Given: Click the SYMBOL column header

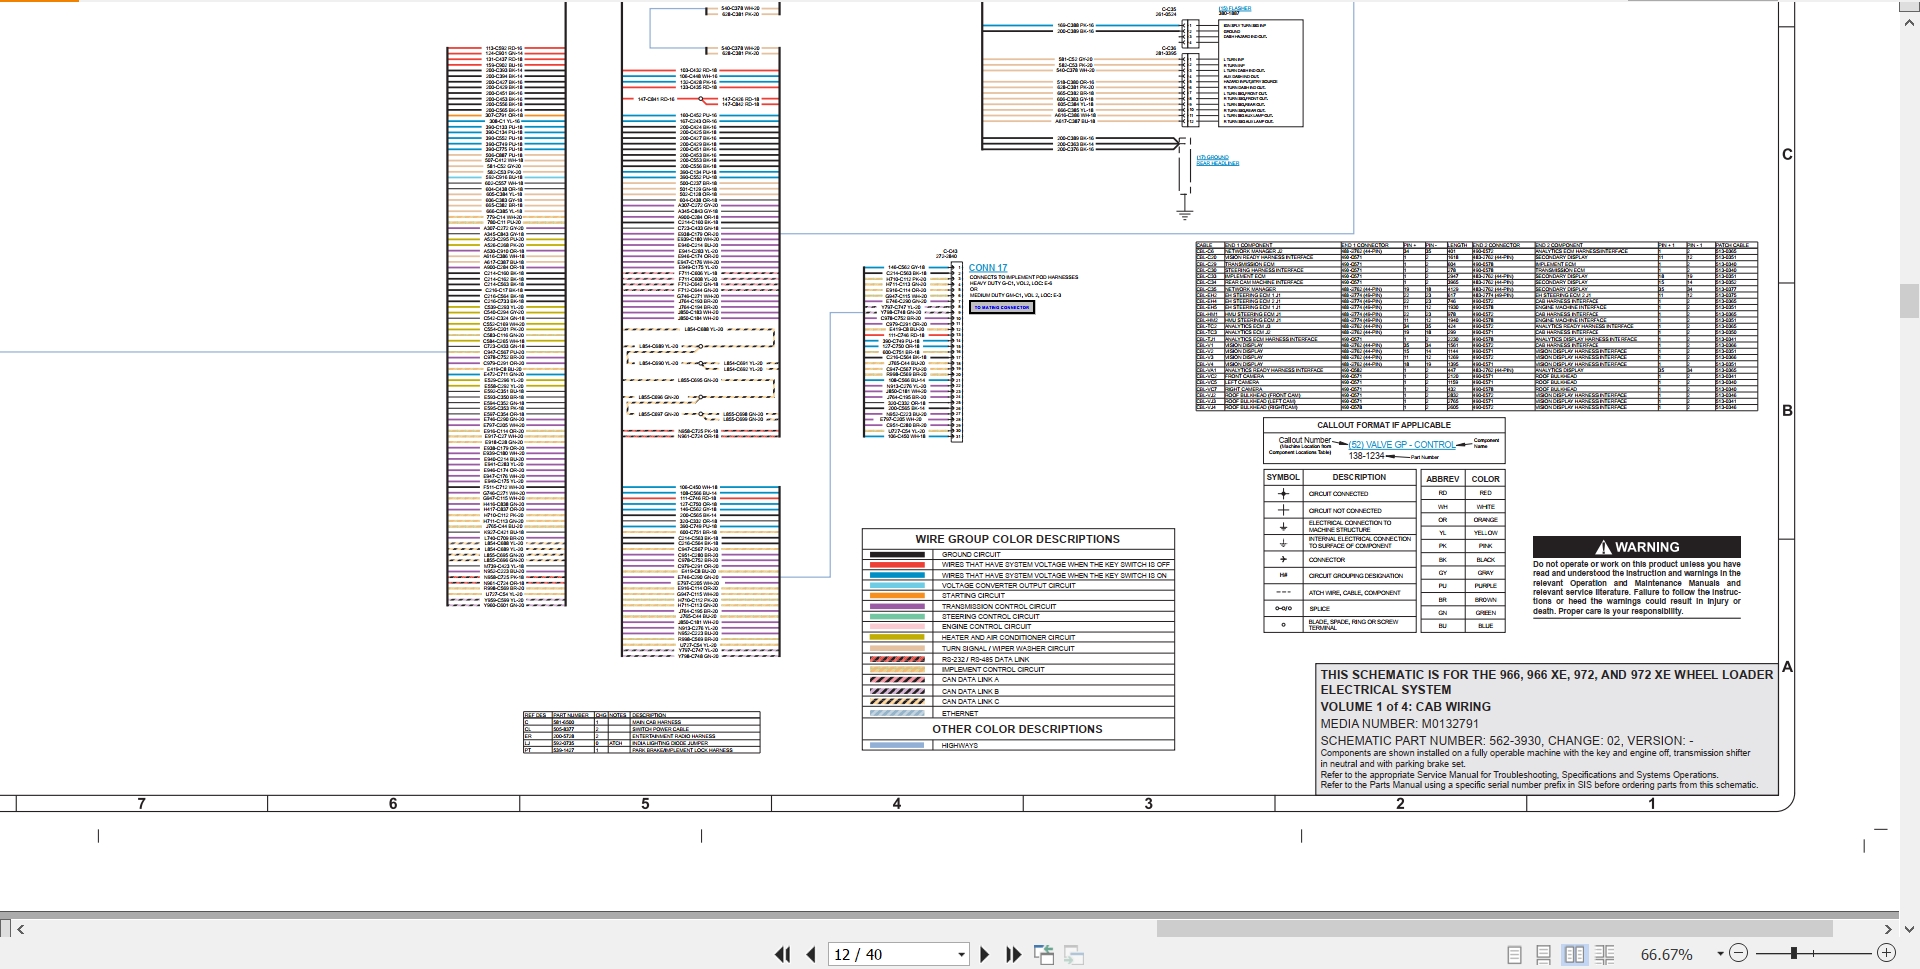Looking at the screenshot, I should (1283, 477).
